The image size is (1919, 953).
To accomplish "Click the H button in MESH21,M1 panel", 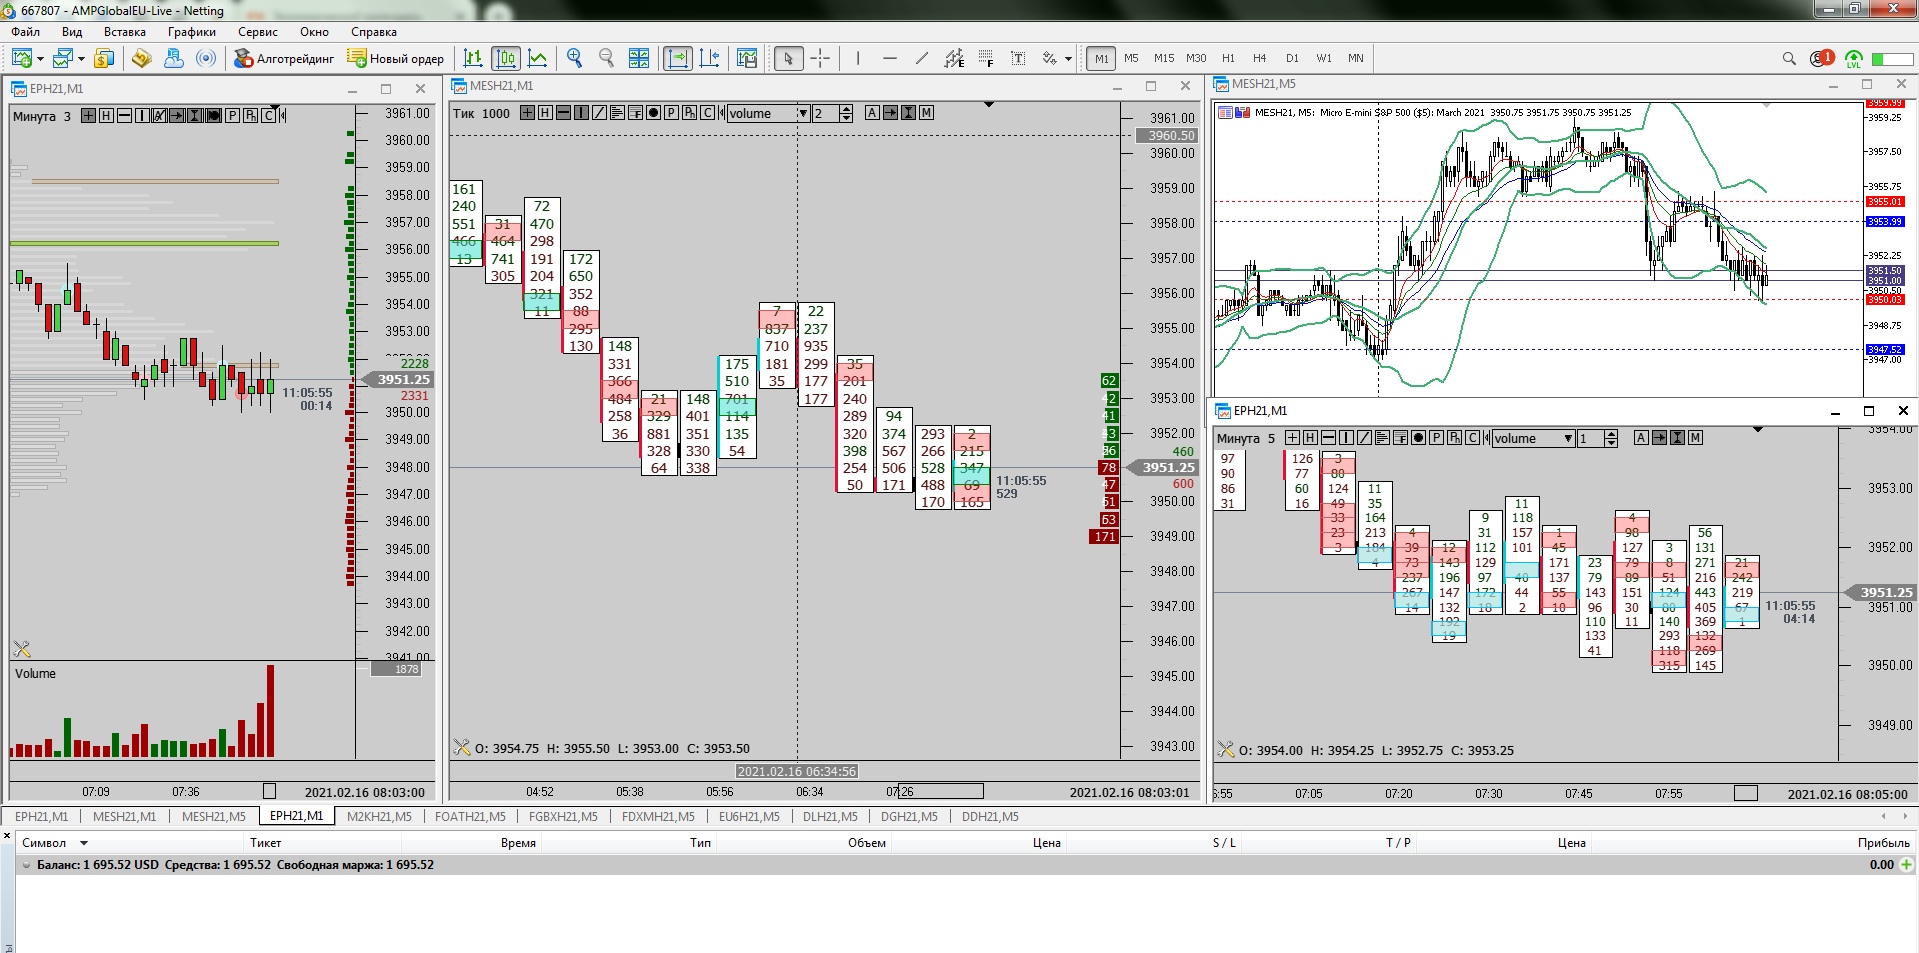I will tap(545, 113).
